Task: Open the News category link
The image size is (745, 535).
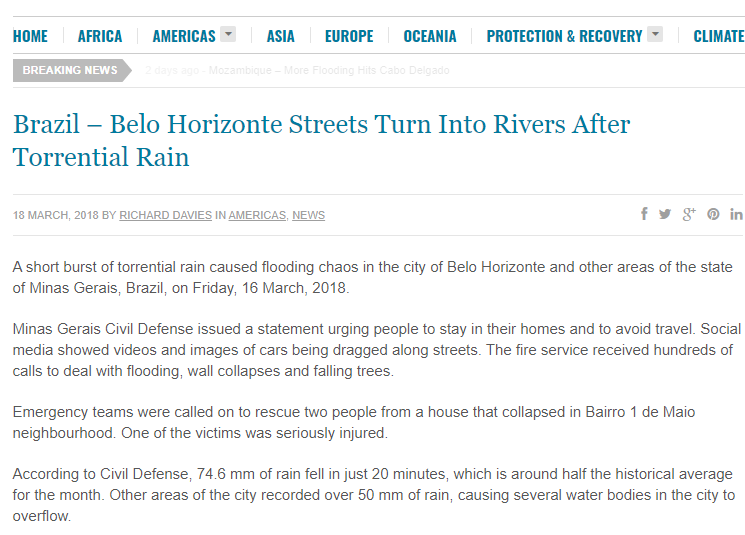Action: (308, 215)
